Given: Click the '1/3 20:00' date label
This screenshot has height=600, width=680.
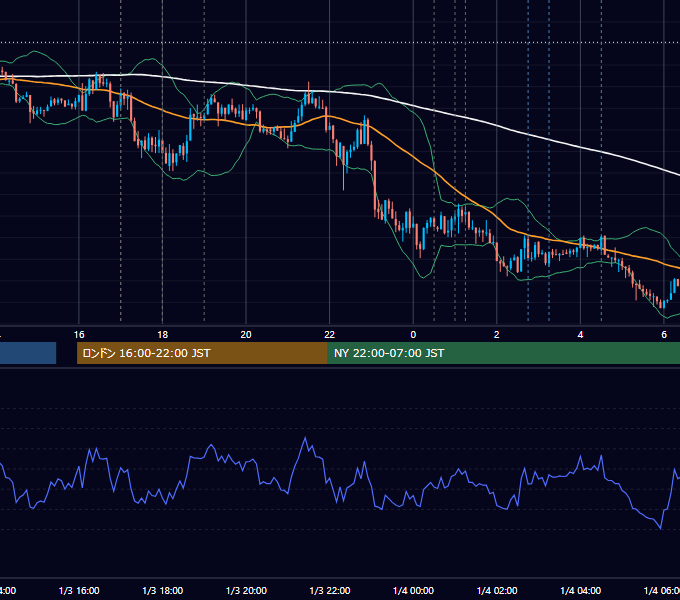Looking at the screenshot, I should [x=246, y=591].
